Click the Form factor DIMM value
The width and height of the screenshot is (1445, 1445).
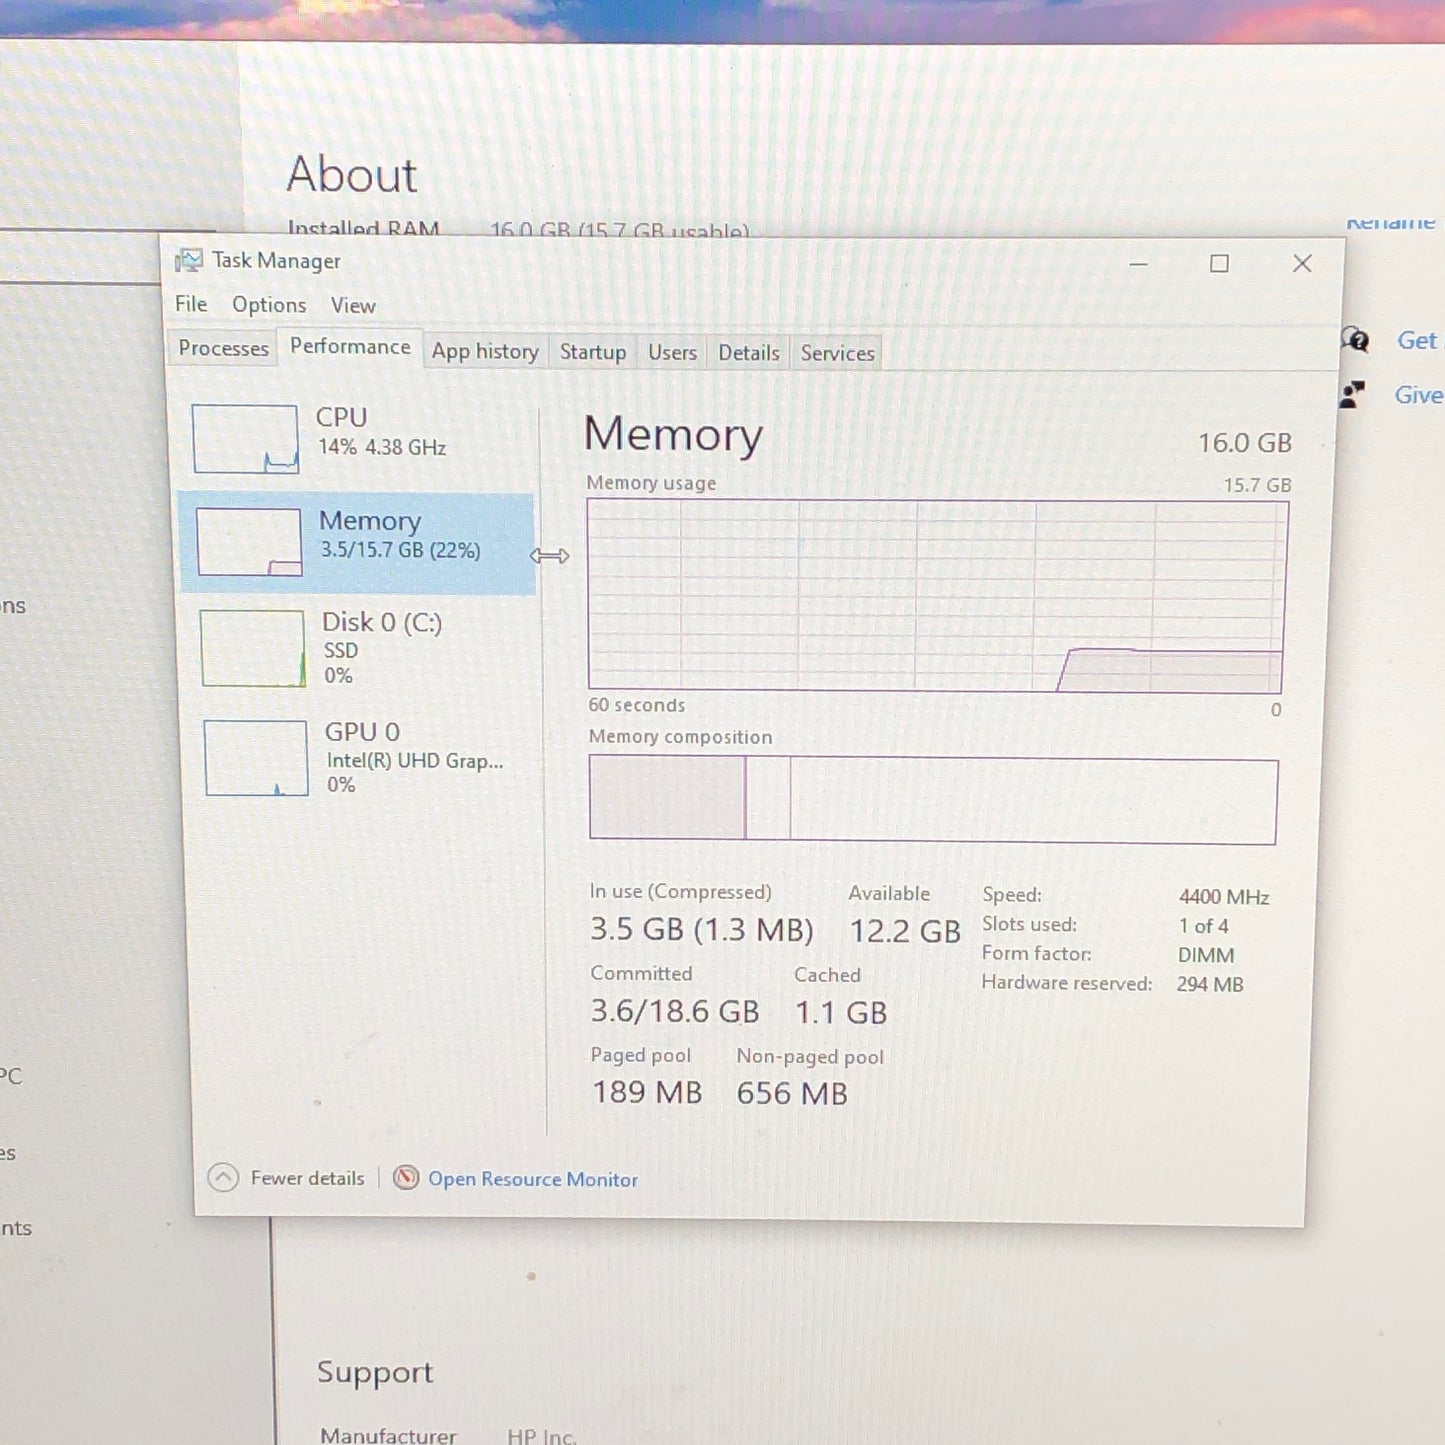point(1206,955)
